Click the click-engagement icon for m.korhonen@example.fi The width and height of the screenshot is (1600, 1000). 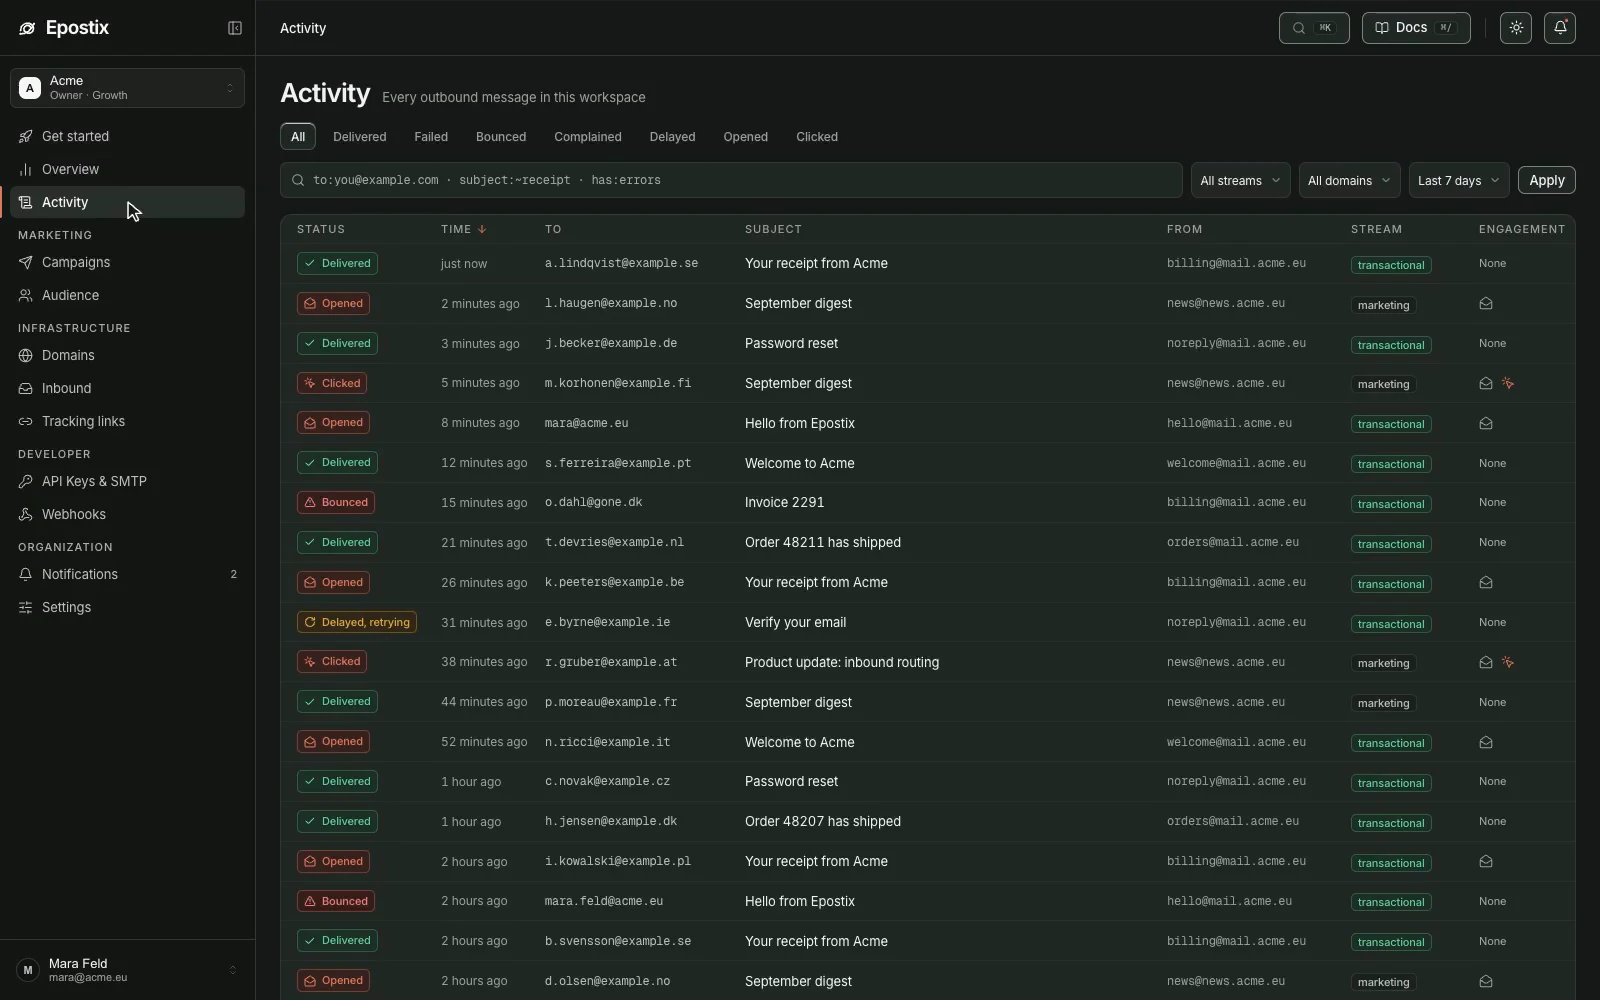click(x=1508, y=383)
